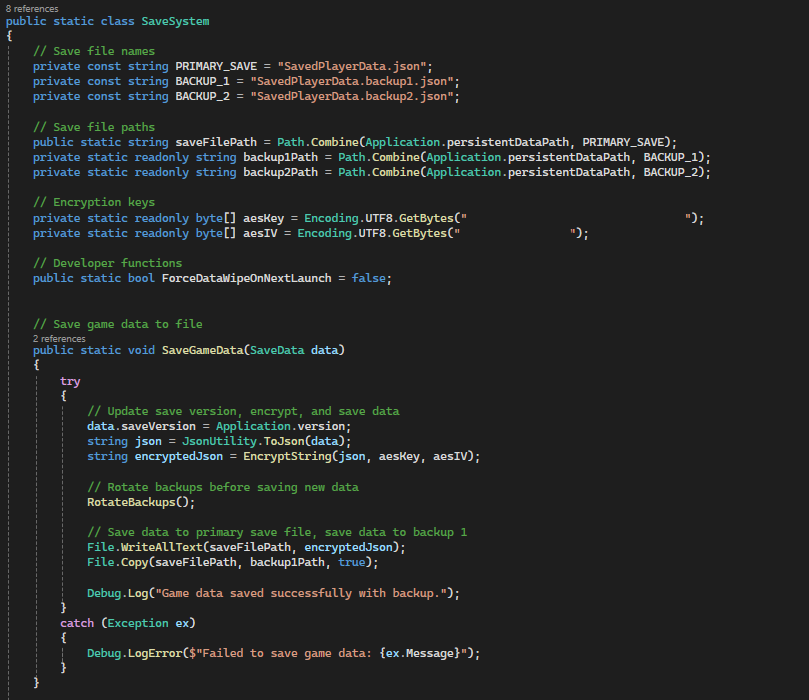Click the Exception type in catch clause
The height and width of the screenshot is (700, 809).
[138, 623]
